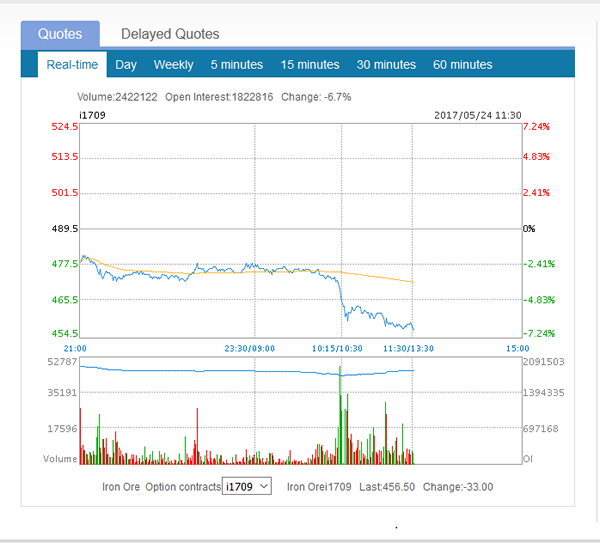
Task: Click the 489.5 baseline price label
Action: click(64, 229)
